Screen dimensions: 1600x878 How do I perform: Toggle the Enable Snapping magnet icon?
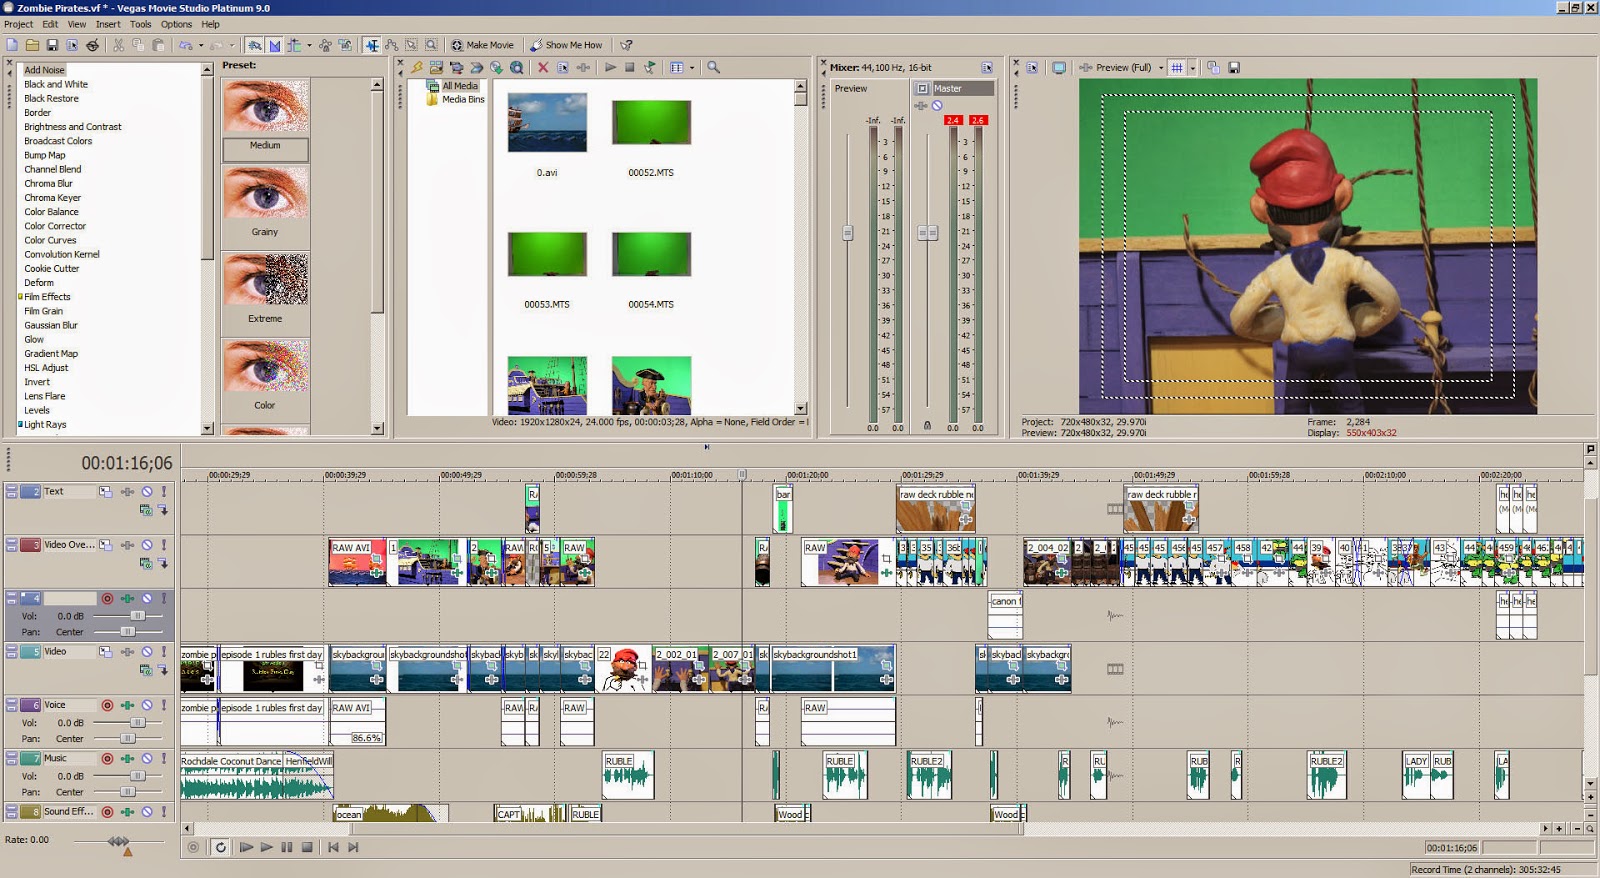255,45
